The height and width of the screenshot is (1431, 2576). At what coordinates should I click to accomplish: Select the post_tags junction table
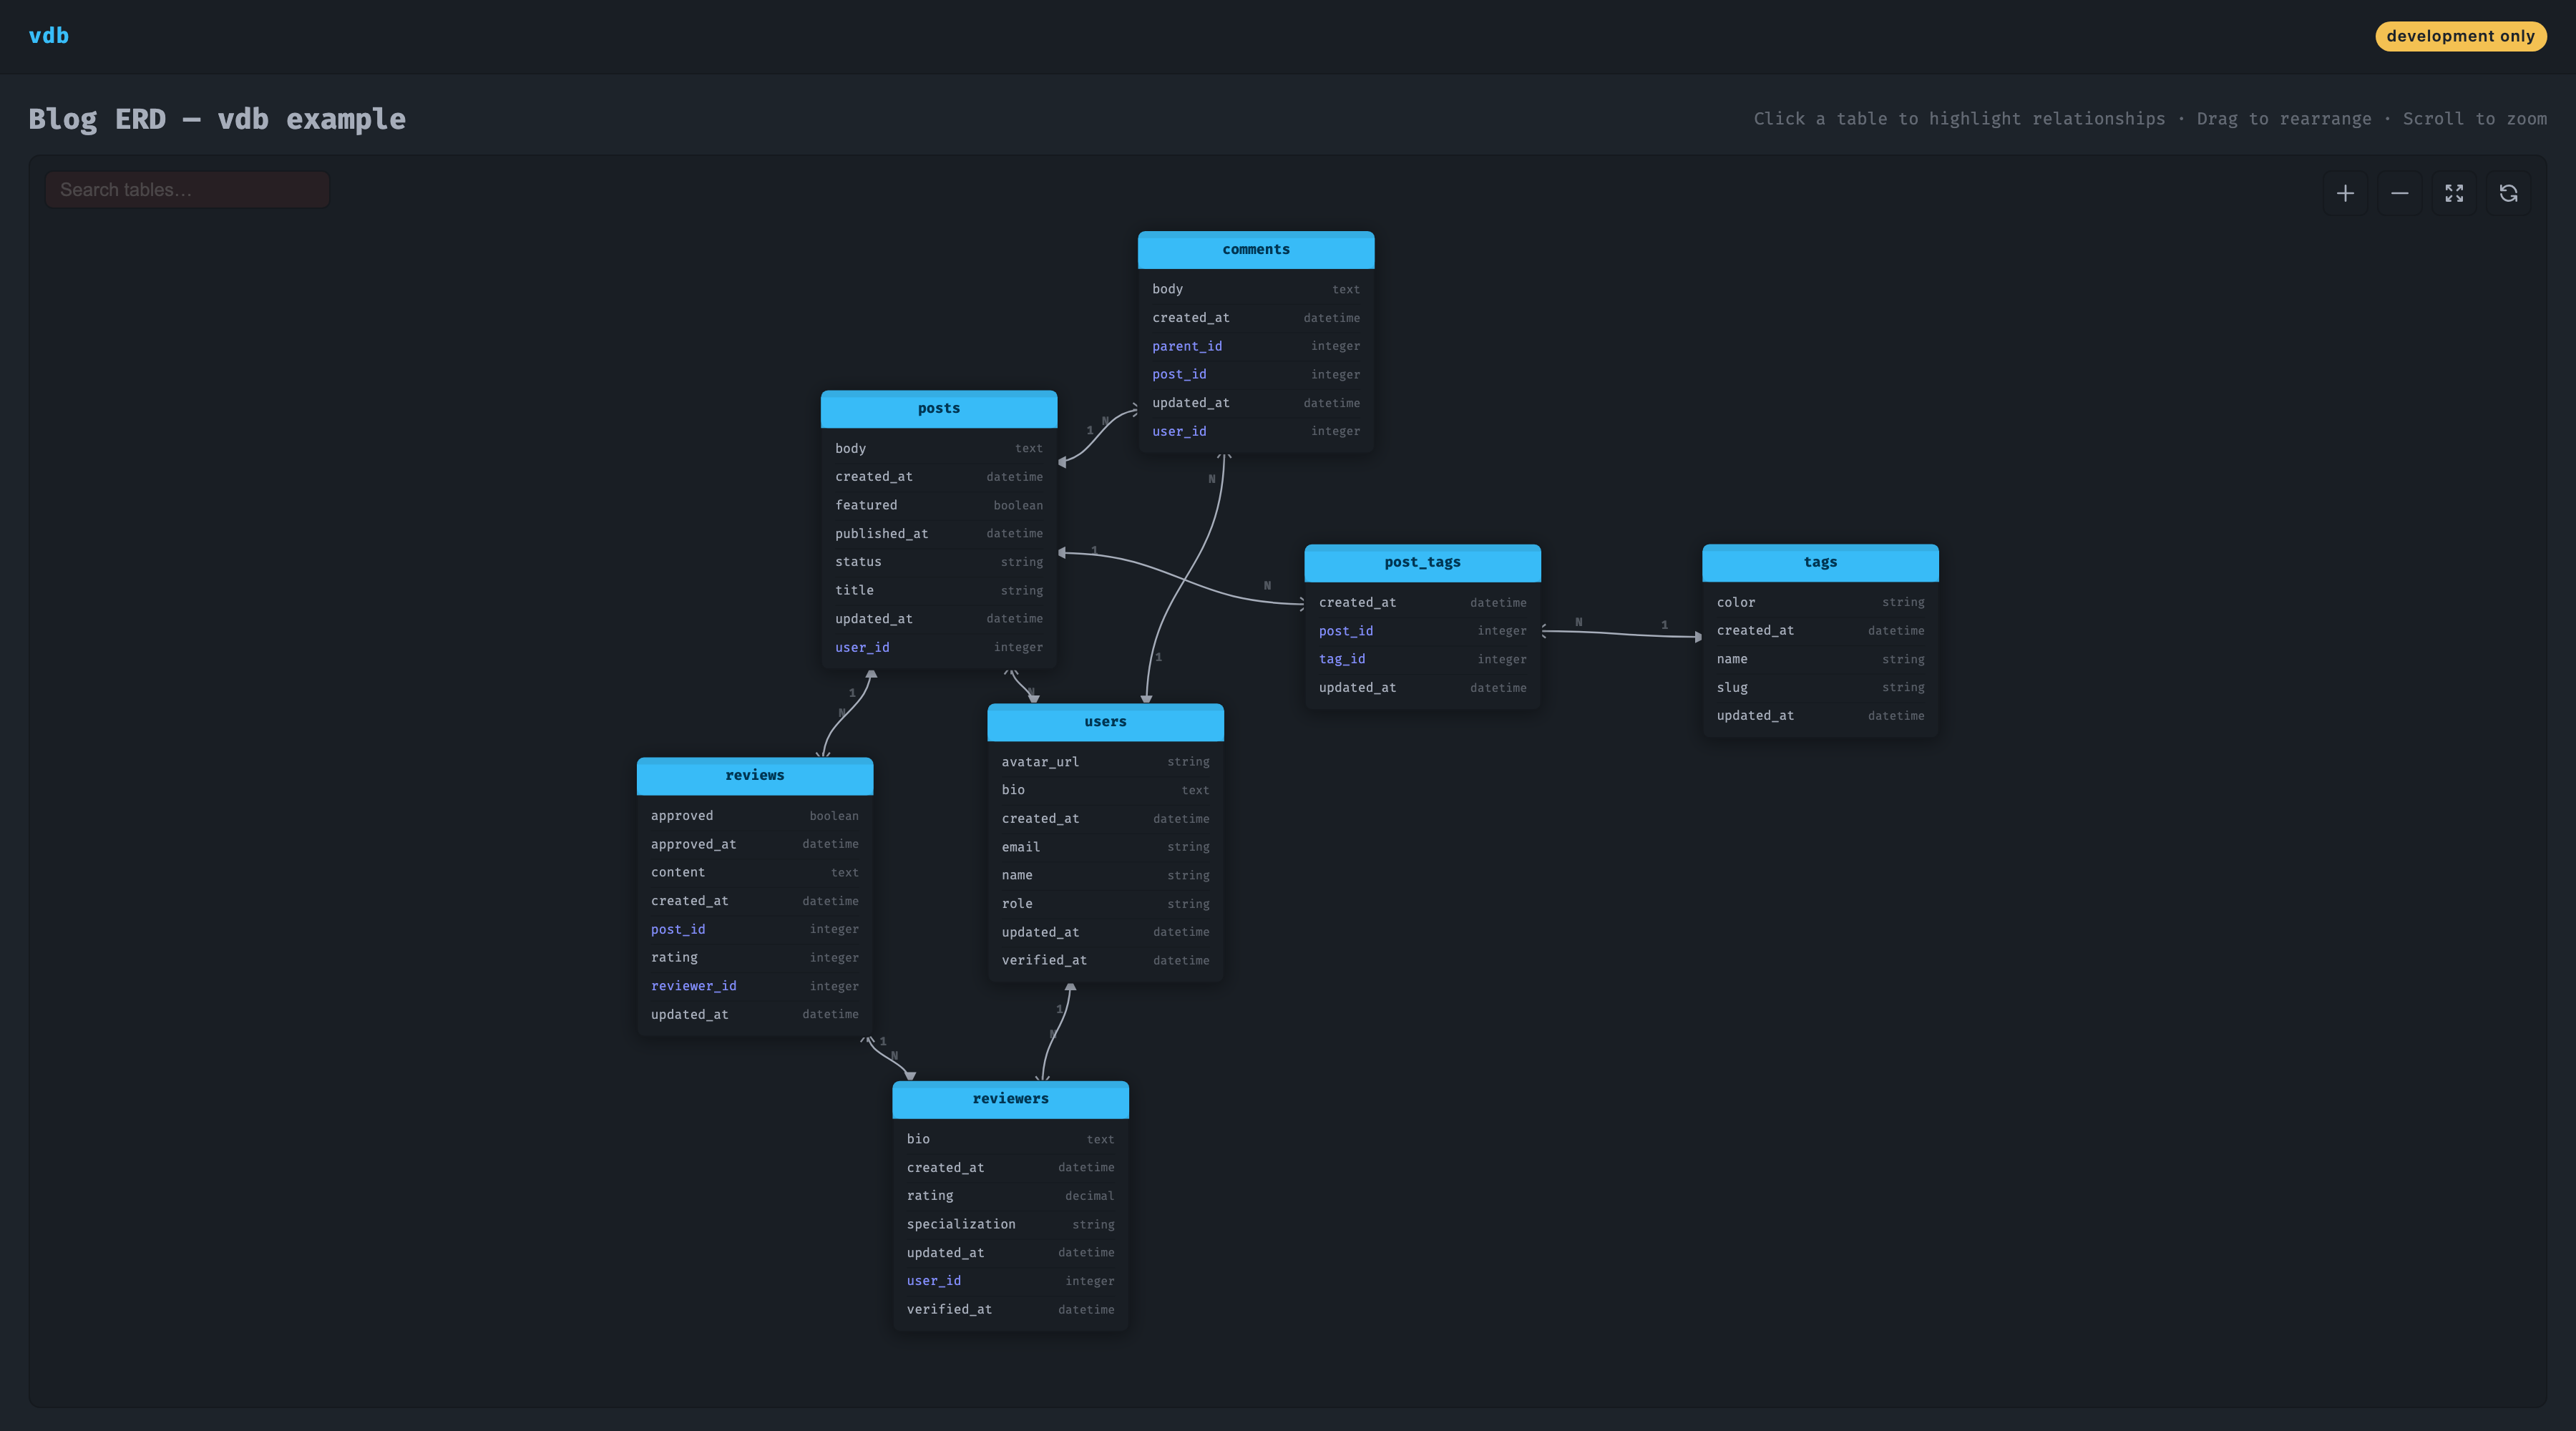pyautogui.click(x=1422, y=562)
